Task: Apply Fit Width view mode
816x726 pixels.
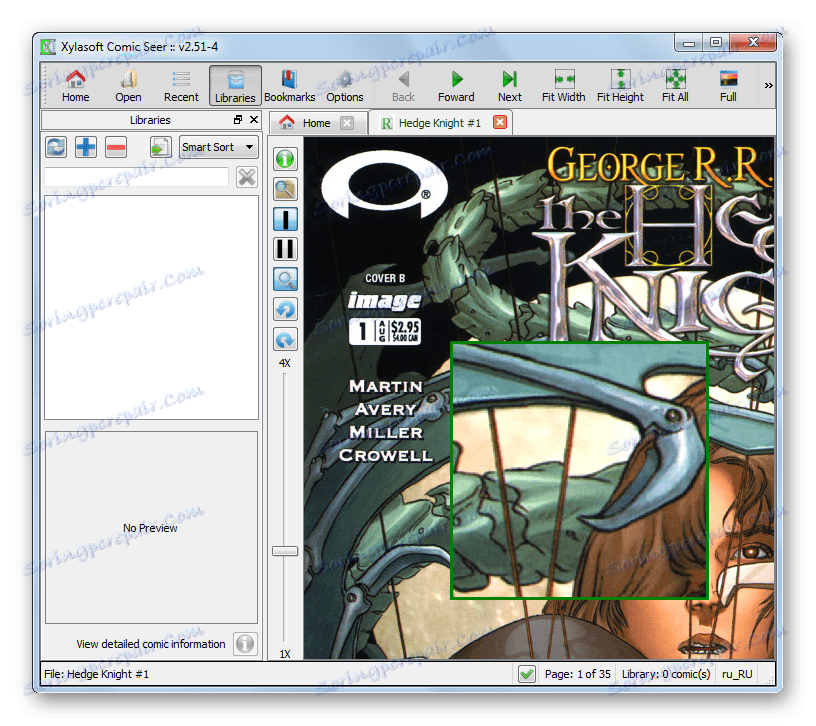Action: [564, 86]
